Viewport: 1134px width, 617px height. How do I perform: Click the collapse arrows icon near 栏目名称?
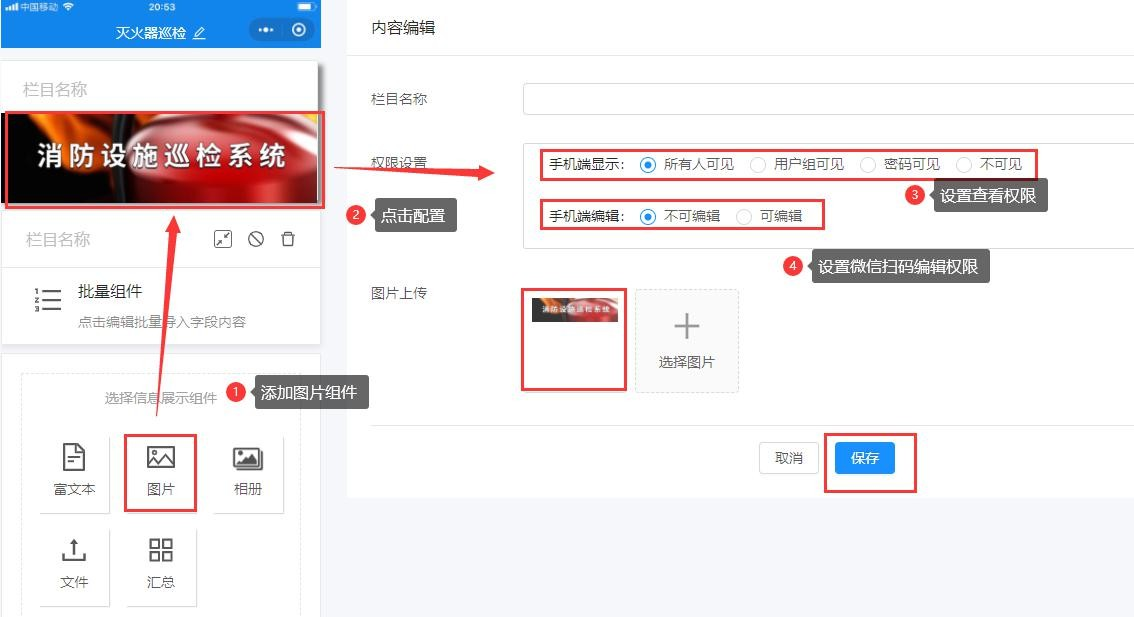[x=223, y=239]
